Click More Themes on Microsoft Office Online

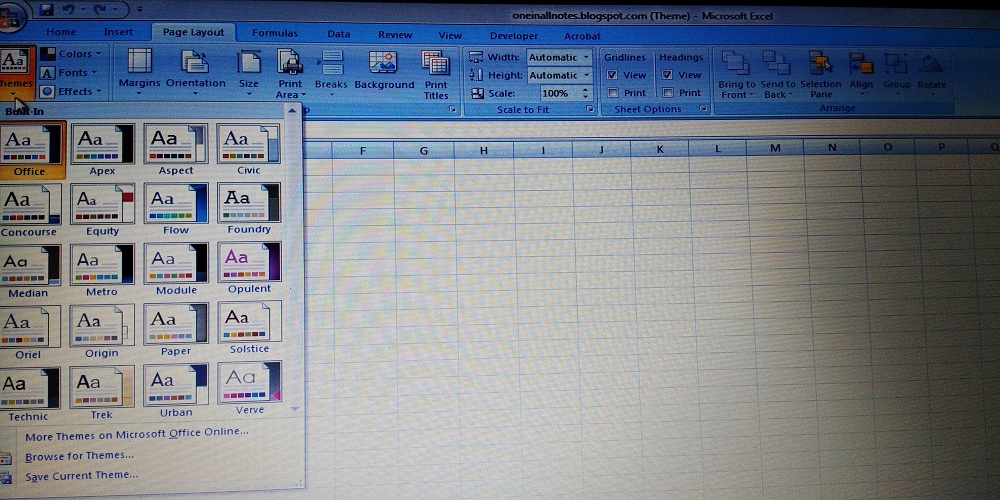(x=137, y=432)
